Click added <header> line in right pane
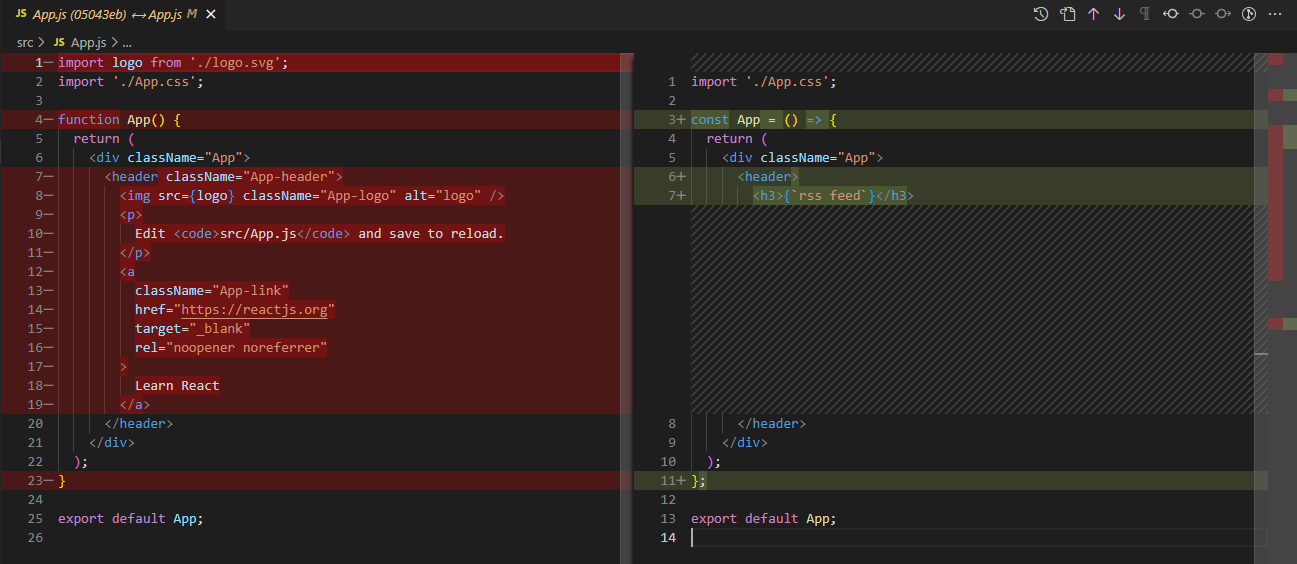Viewport: 1297px width, 564px height. tap(768, 176)
